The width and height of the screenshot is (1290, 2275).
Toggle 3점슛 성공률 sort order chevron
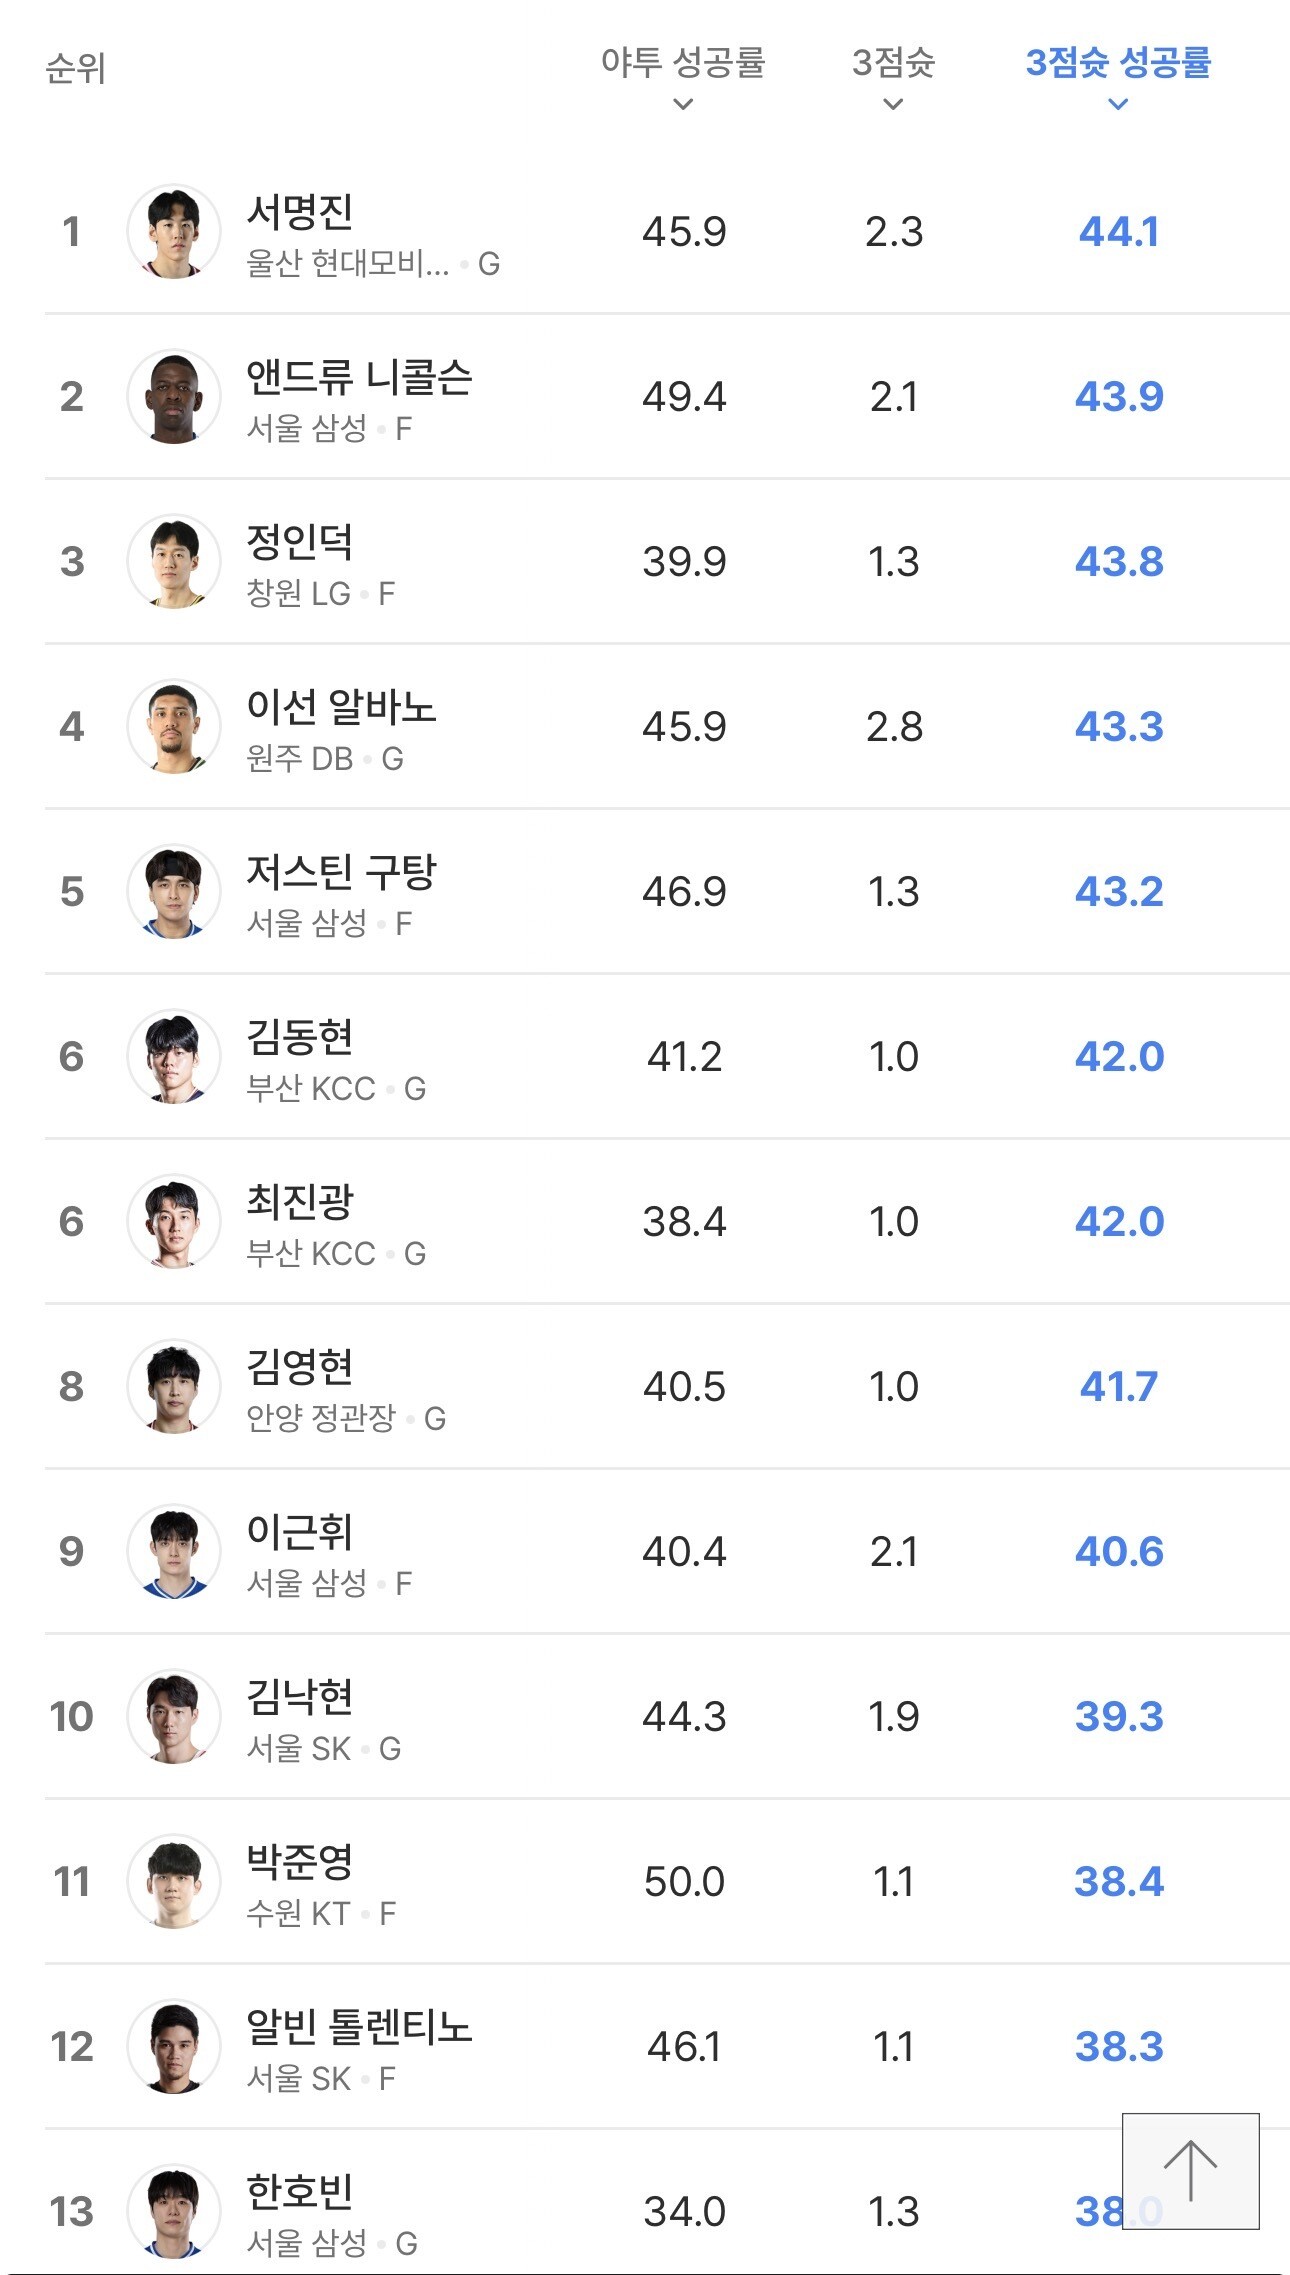click(1118, 104)
